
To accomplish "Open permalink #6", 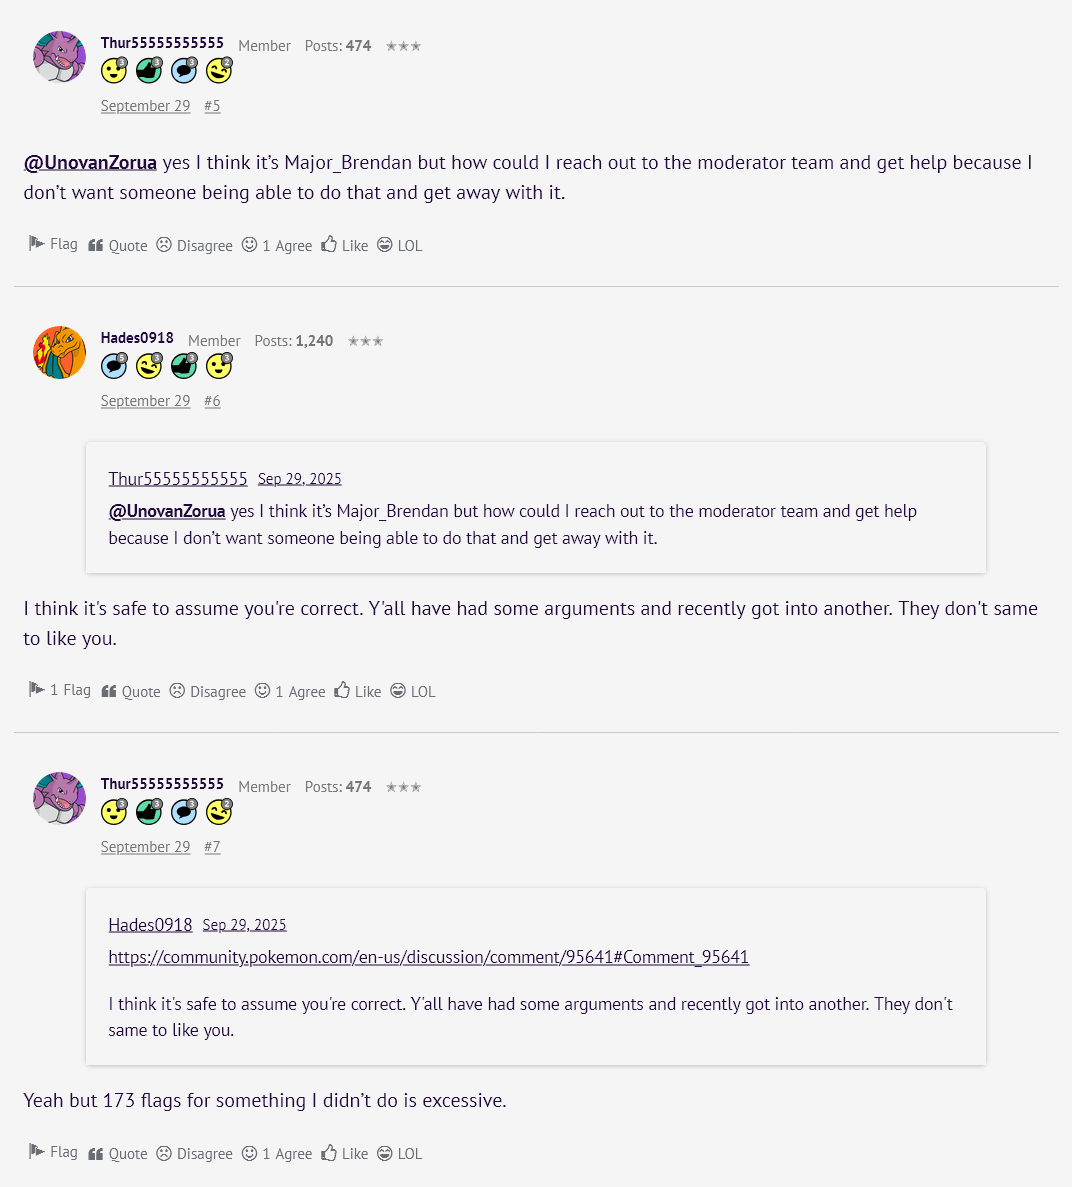I will pos(212,401).
